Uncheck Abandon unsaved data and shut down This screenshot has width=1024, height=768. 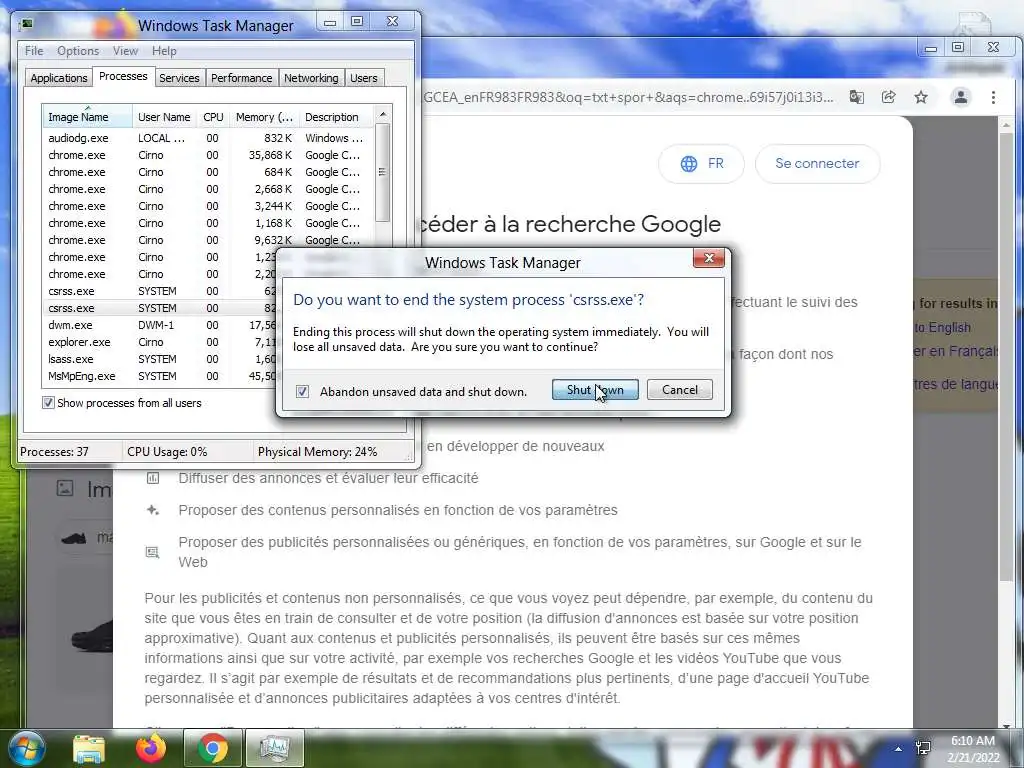tap(302, 391)
